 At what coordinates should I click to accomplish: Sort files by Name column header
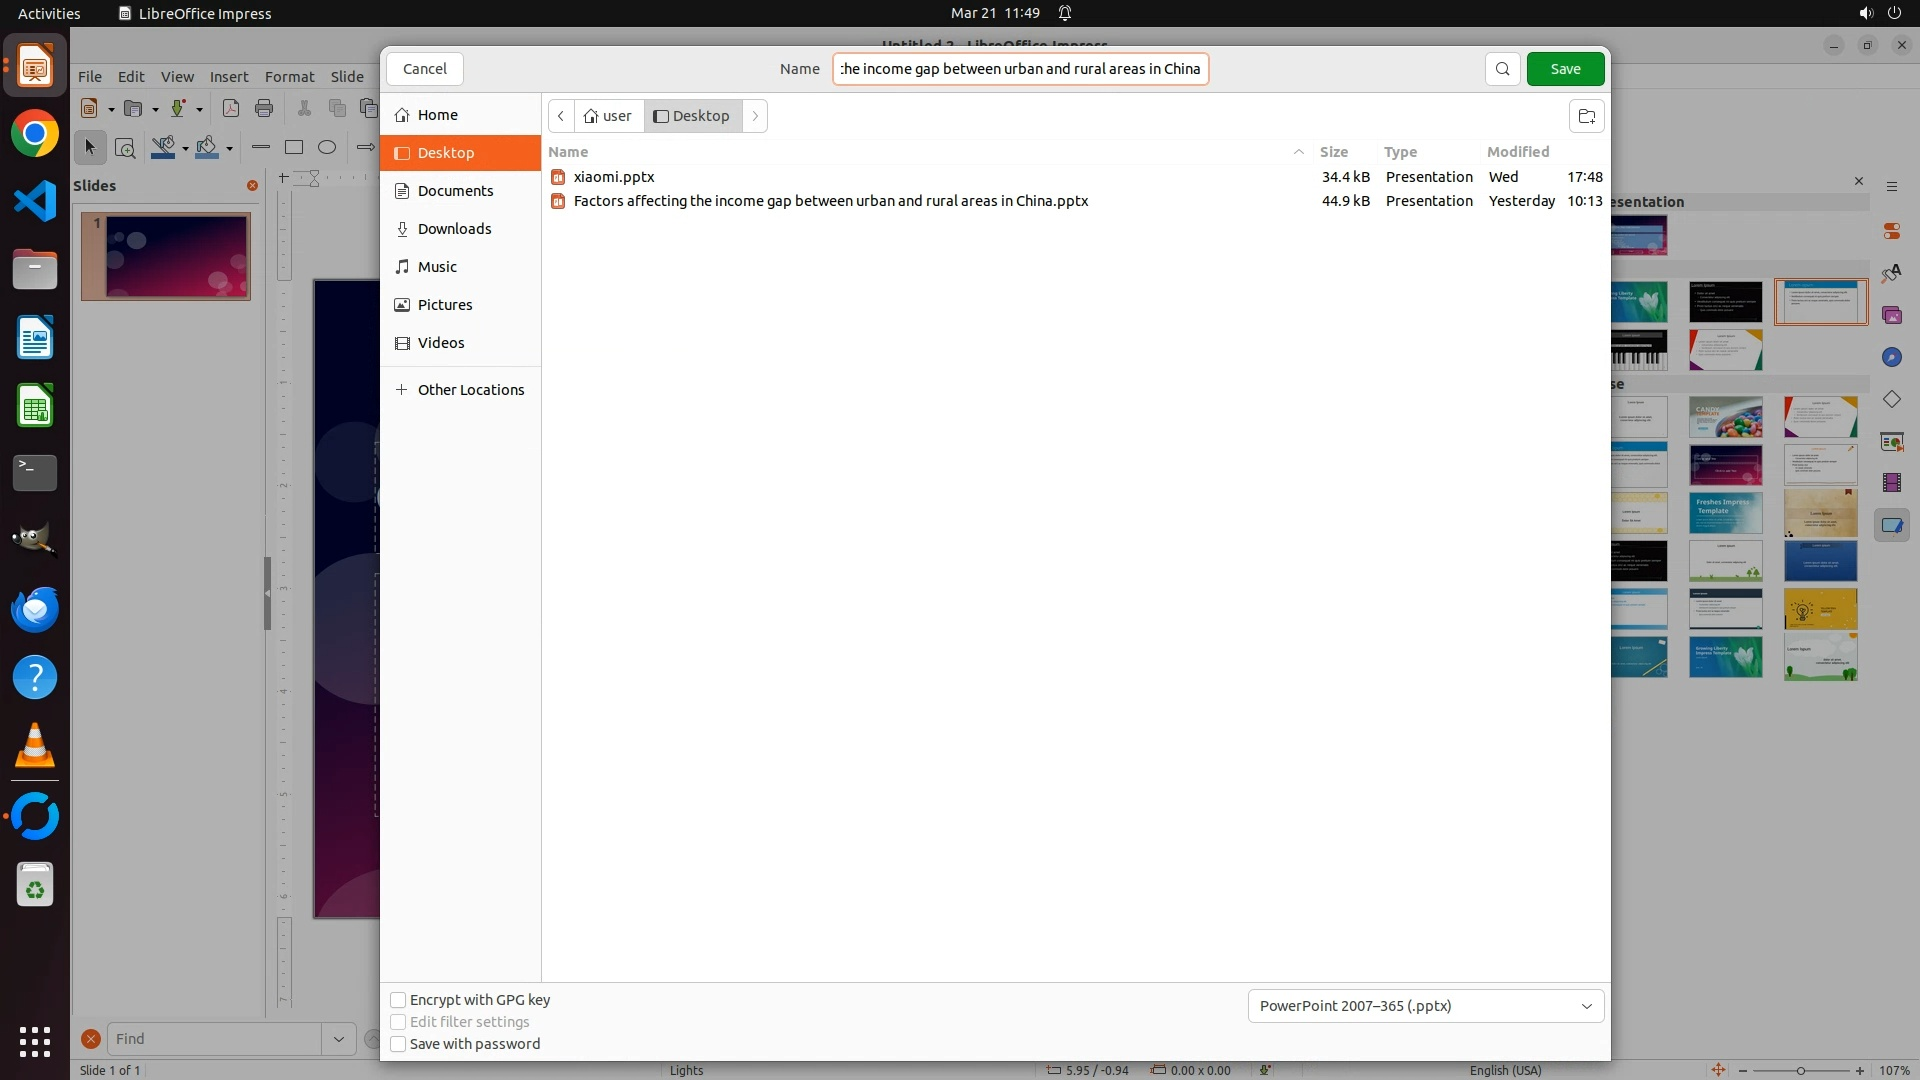click(568, 152)
